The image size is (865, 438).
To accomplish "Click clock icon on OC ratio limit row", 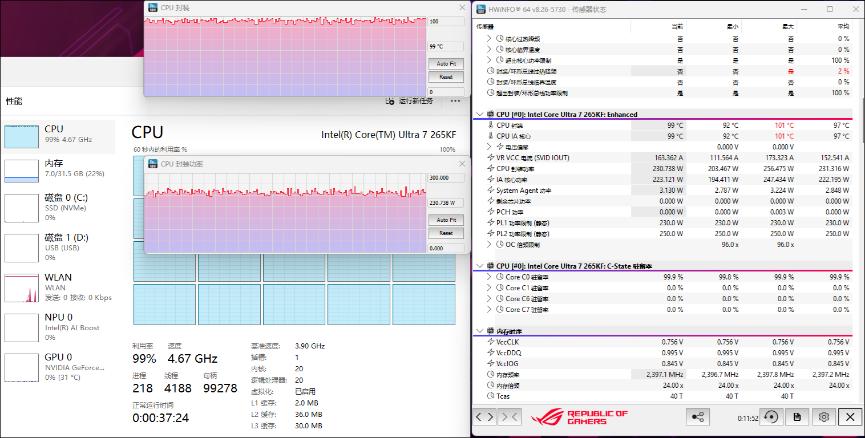I will pos(500,244).
